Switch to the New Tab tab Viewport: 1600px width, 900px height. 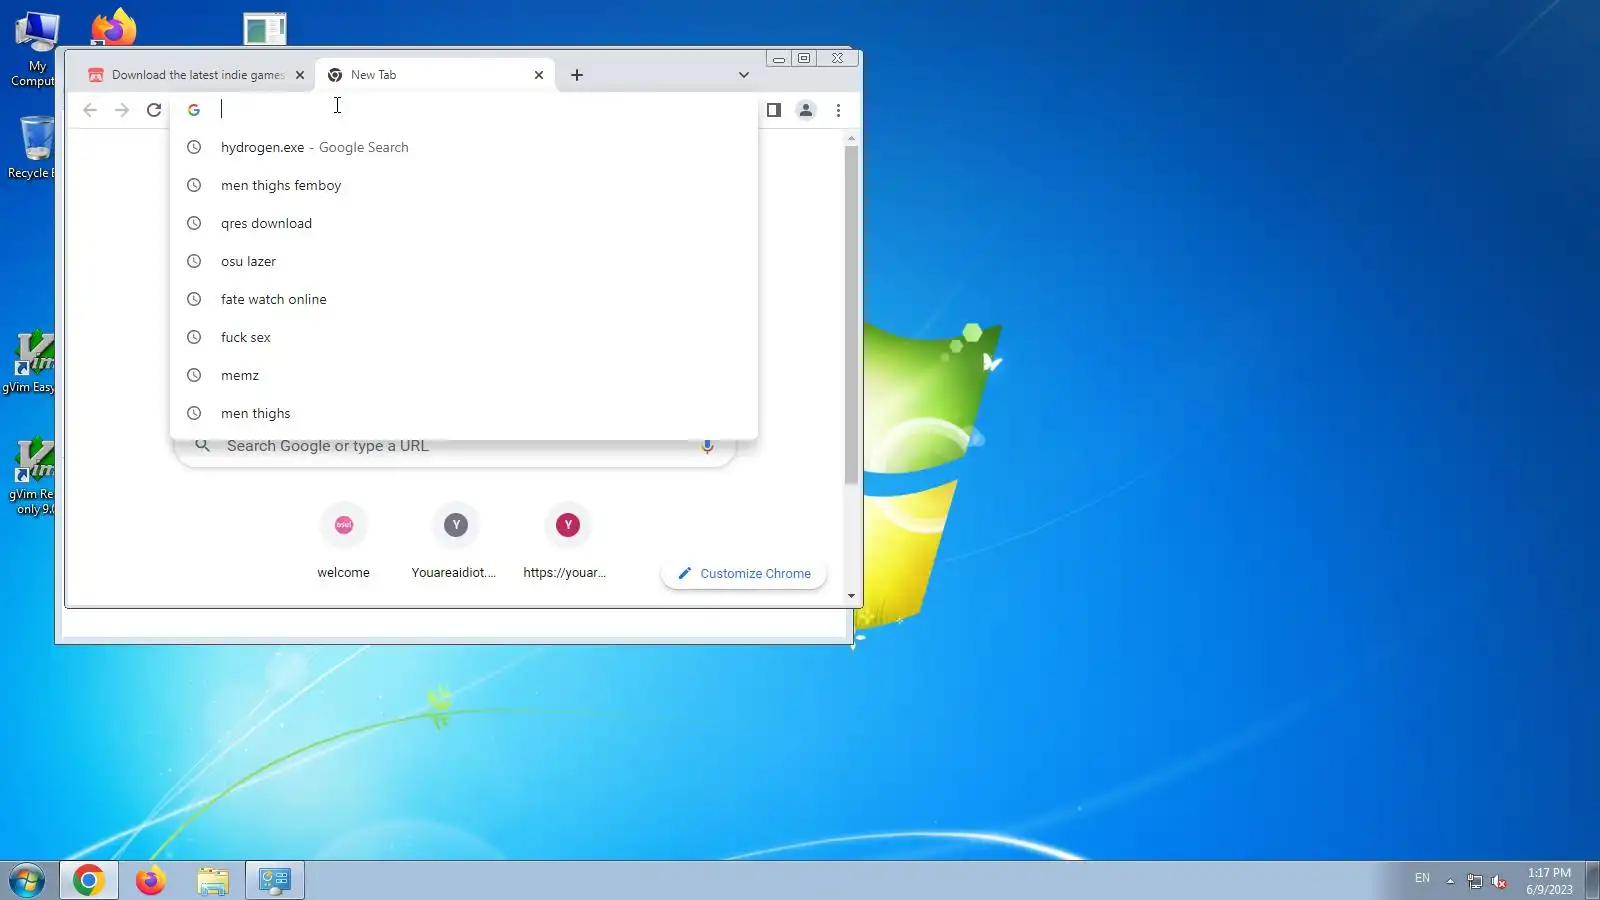click(436, 75)
